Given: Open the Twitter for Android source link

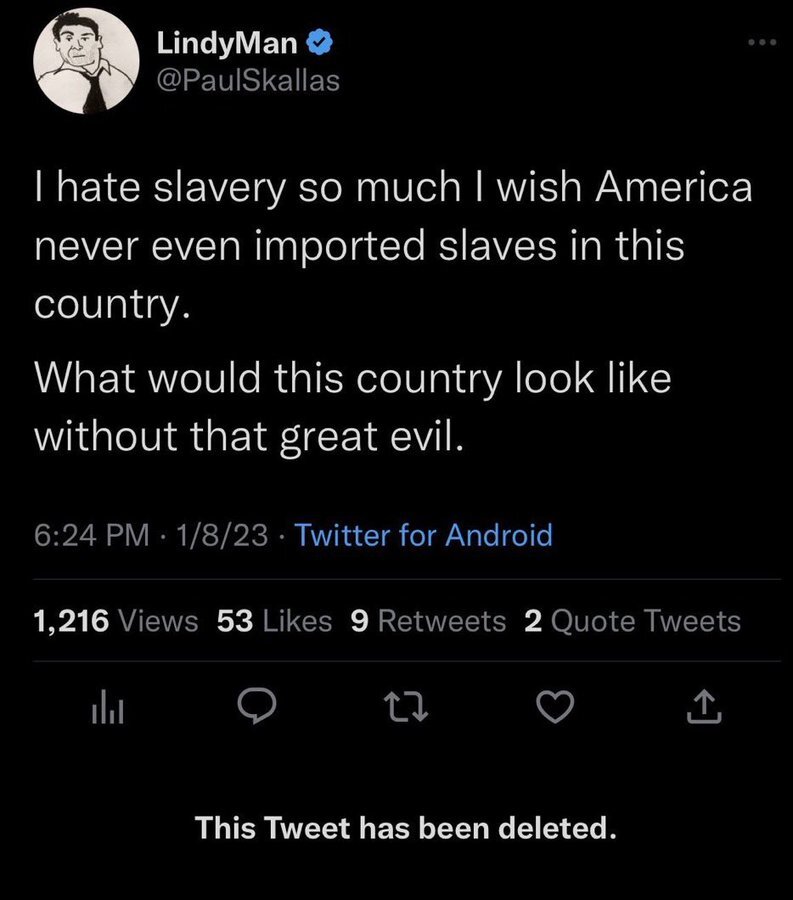Looking at the screenshot, I should pos(424,535).
